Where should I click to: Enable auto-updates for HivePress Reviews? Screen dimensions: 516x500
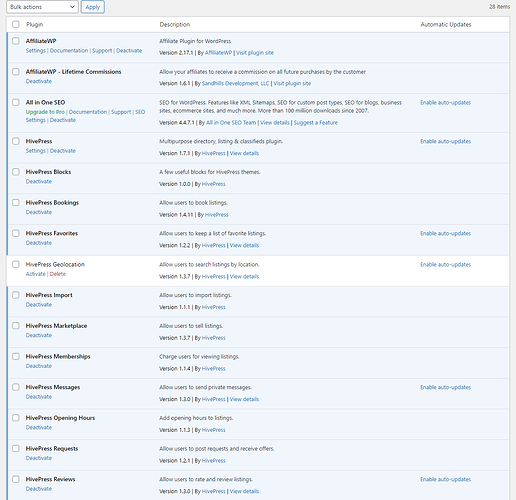pos(446,479)
